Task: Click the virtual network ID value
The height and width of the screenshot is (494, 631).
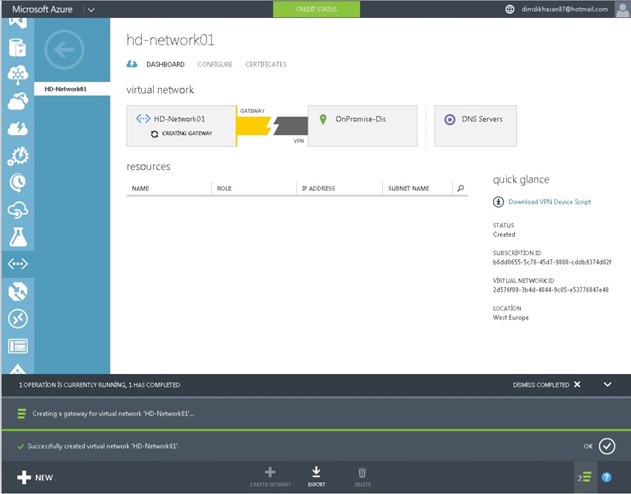Action: point(551,290)
